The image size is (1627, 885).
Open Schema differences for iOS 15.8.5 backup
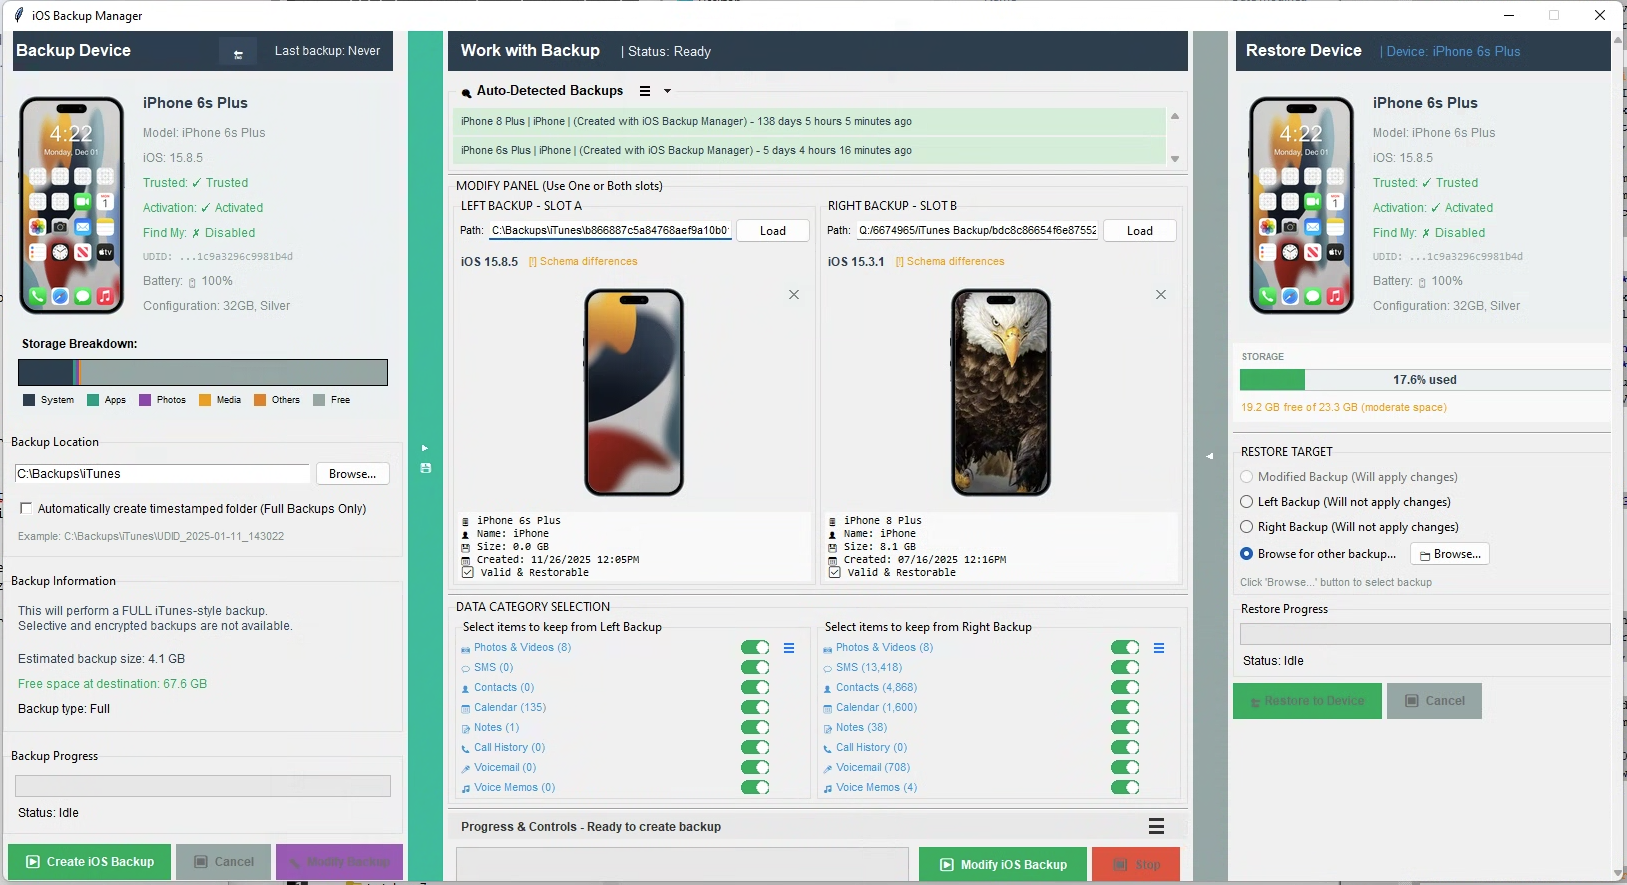(583, 262)
